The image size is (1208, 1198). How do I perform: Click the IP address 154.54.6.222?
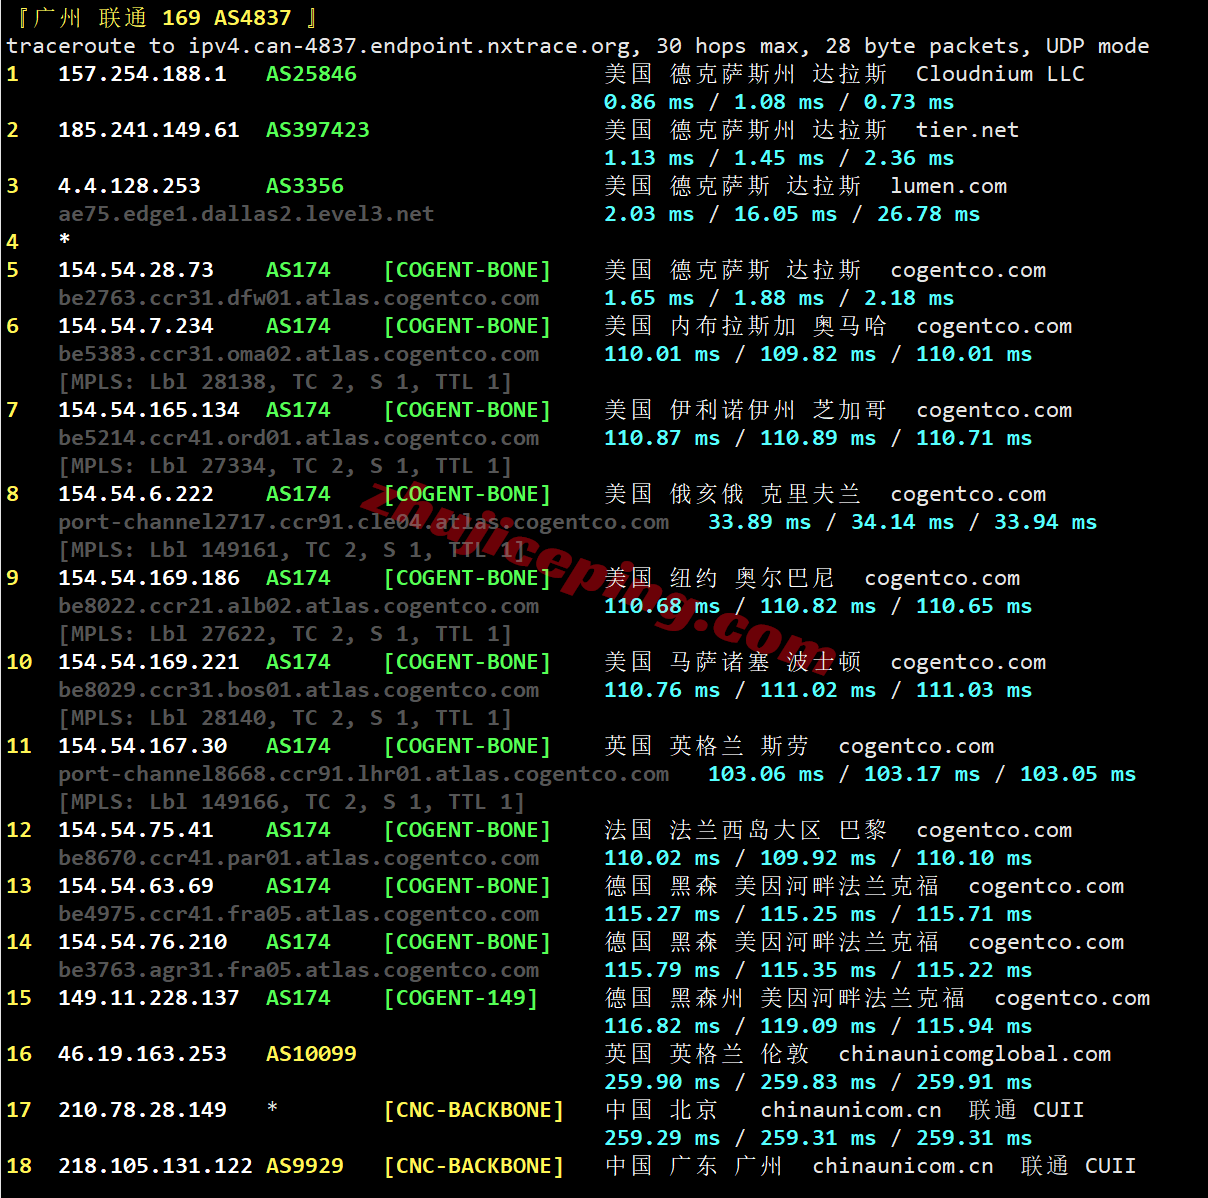coord(136,494)
